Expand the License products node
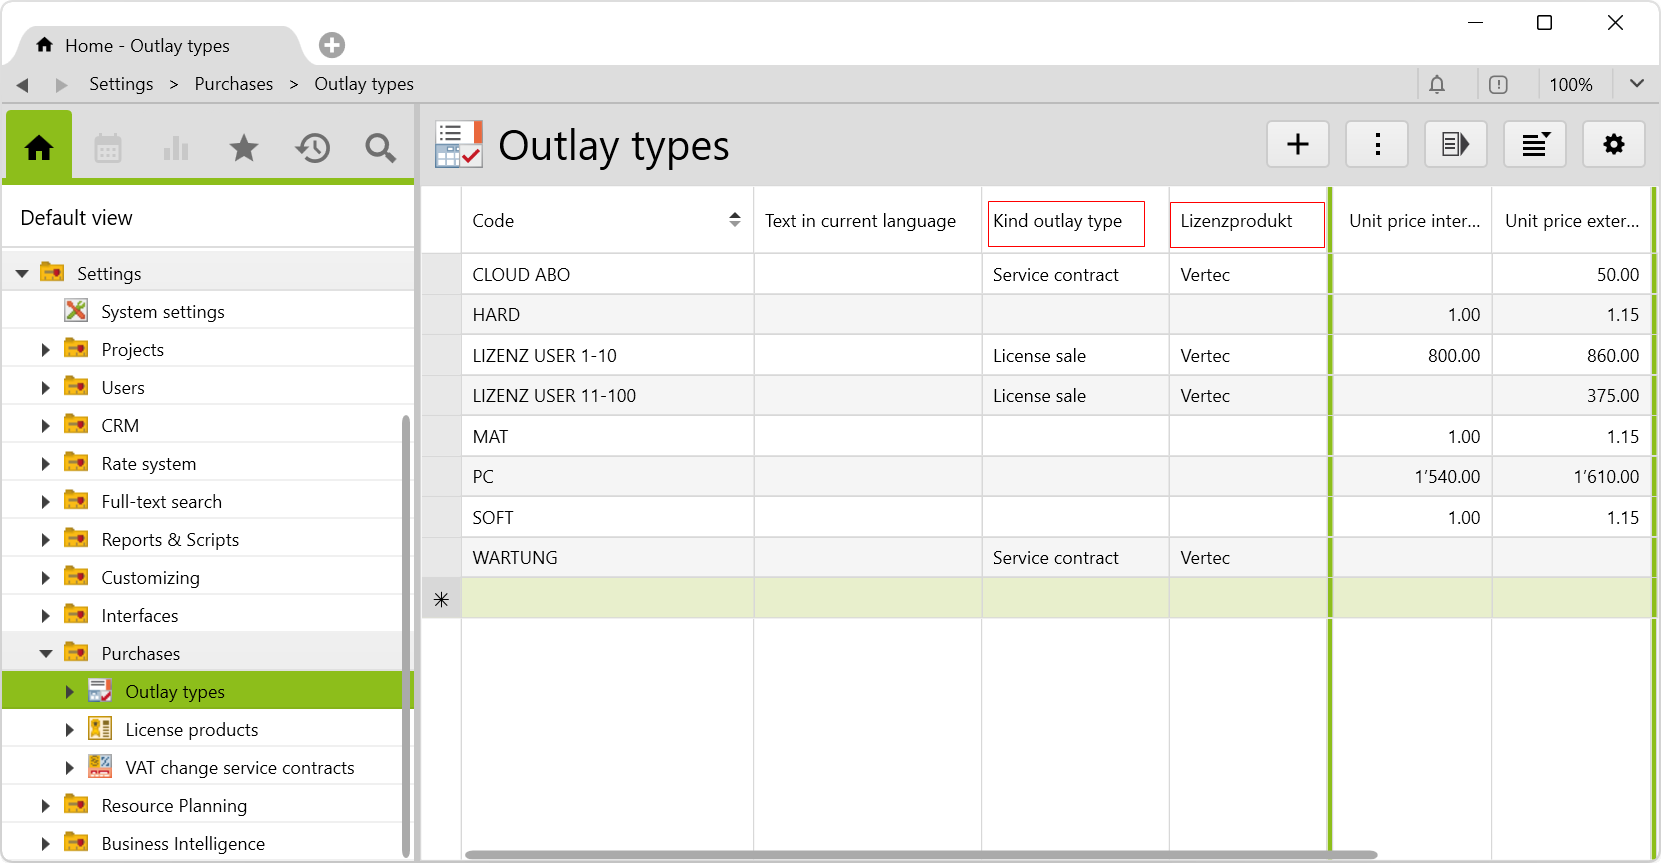The image size is (1661, 863). point(69,730)
